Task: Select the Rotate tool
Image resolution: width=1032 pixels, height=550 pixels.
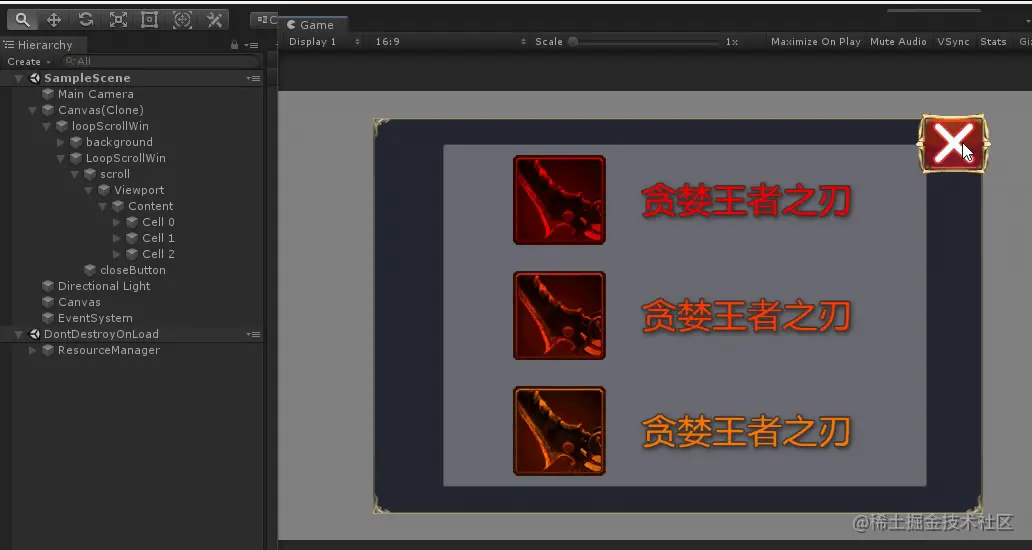Action: [86, 20]
